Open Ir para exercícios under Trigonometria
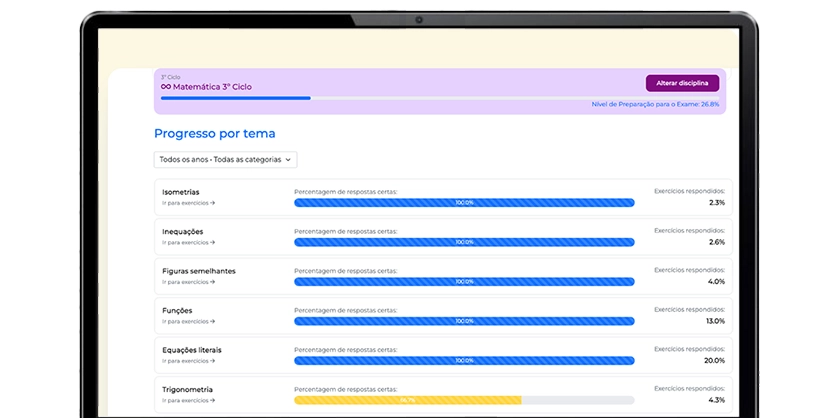The image size is (822, 418). (188, 400)
